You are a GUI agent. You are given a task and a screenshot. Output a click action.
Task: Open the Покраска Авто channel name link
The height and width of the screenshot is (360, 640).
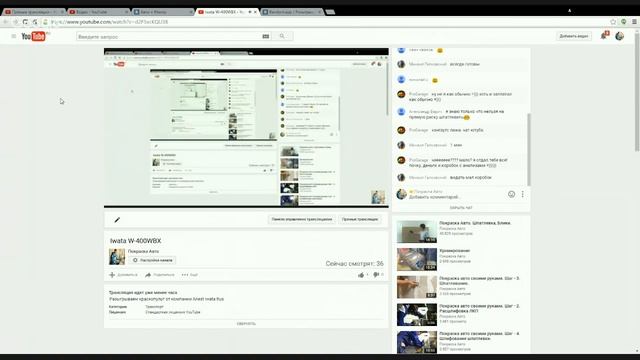point(143,251)
